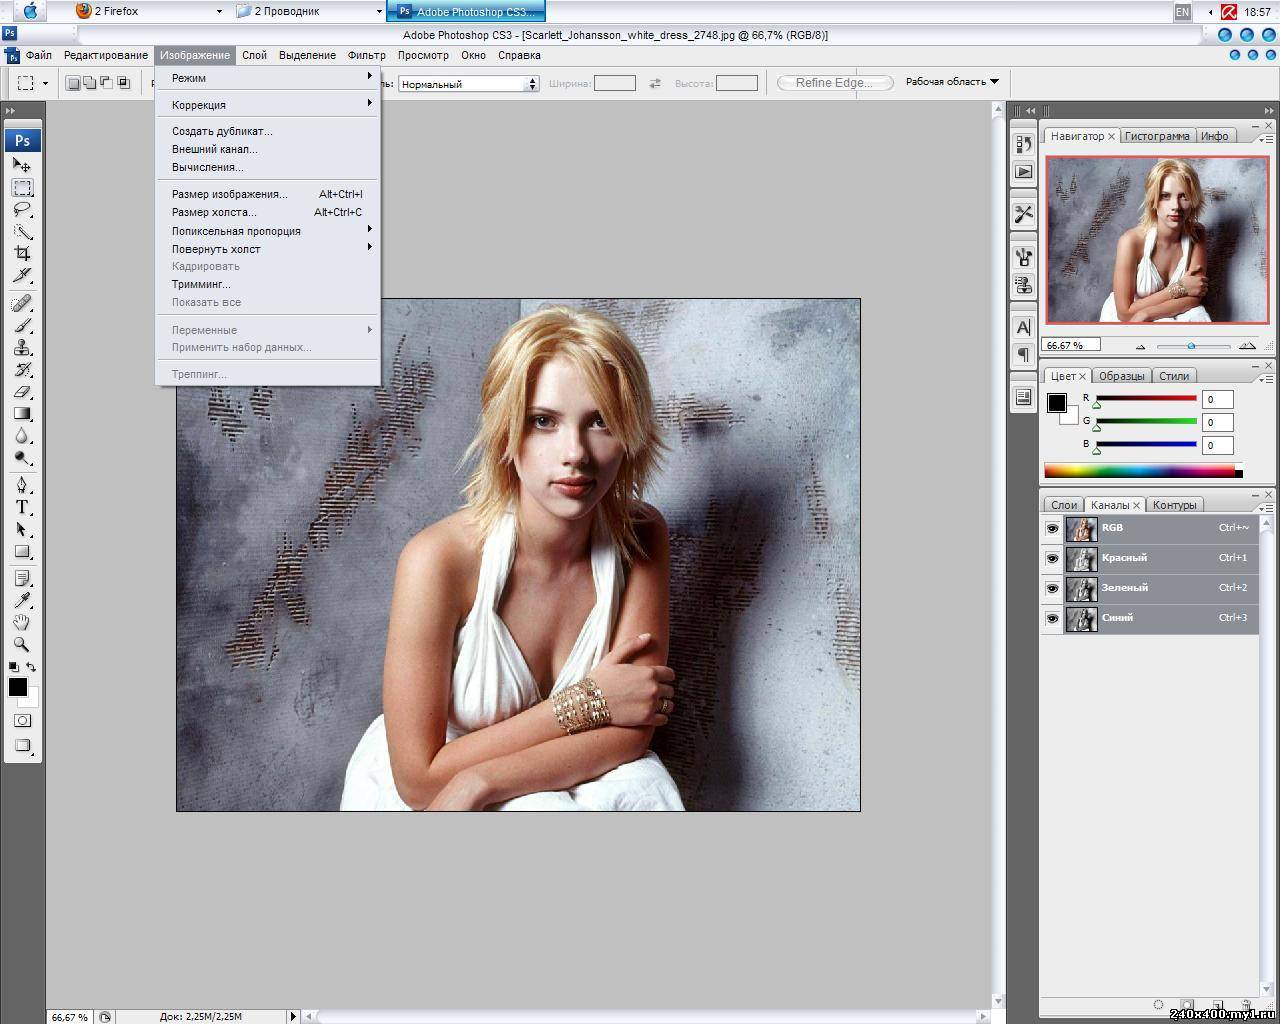The height and width of the screenshot is (1024, 1280).
Task: Open the Paragraph panel icon in dock
Action: pyautogui.click(x=1023, y=355)
